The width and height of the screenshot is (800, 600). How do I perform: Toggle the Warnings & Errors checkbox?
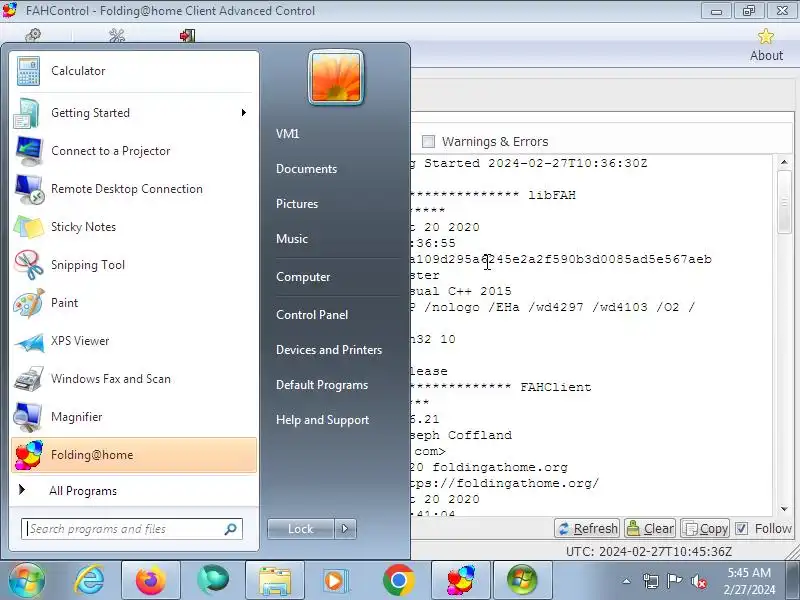click(x=429, y=141)
